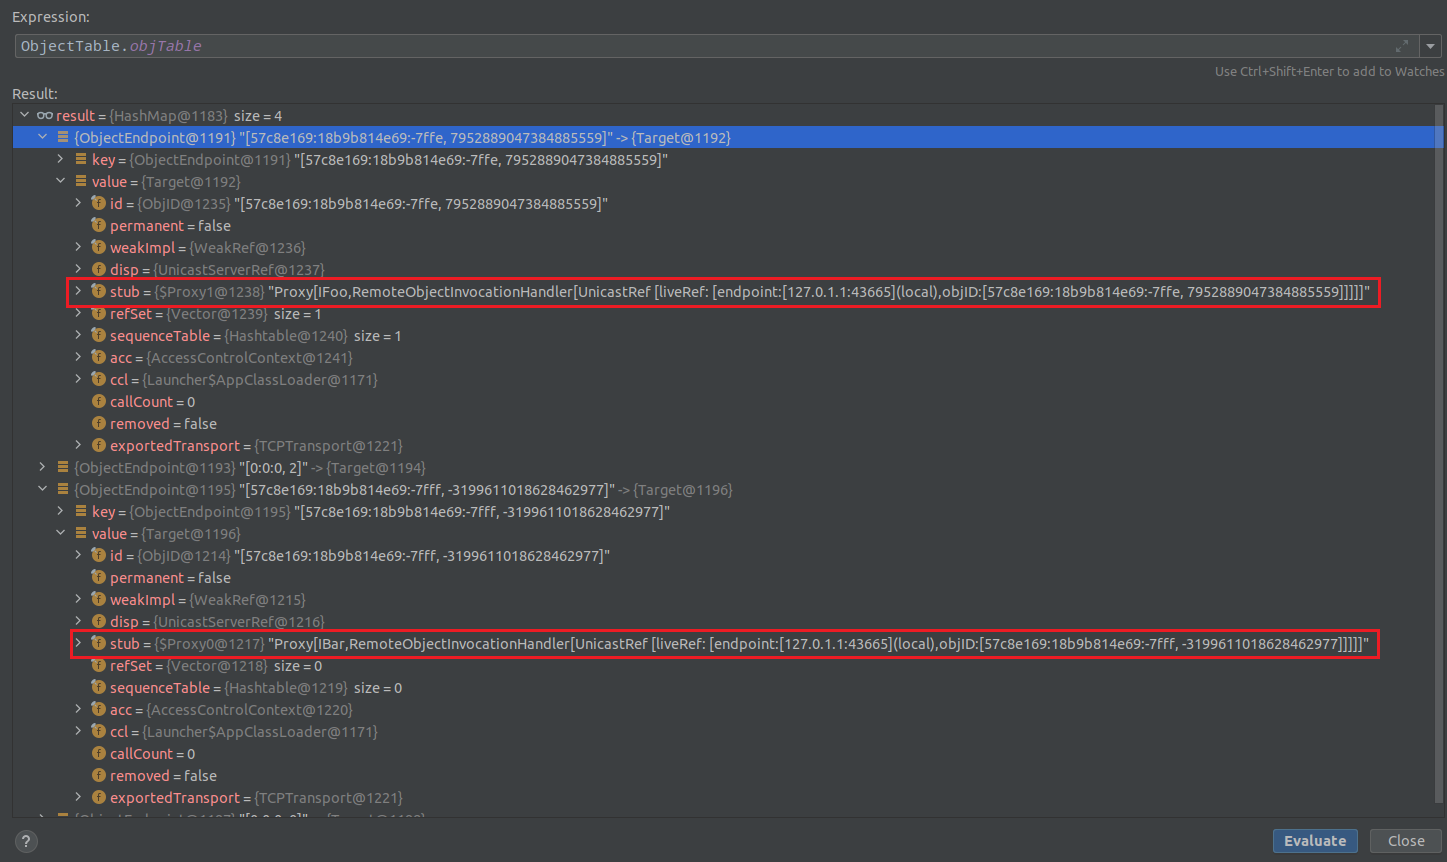Select the '[0:0:0, 2]' -> {Target@1194} row text
The height and width of the screenshot is (862, 1447).
[250, 468]
